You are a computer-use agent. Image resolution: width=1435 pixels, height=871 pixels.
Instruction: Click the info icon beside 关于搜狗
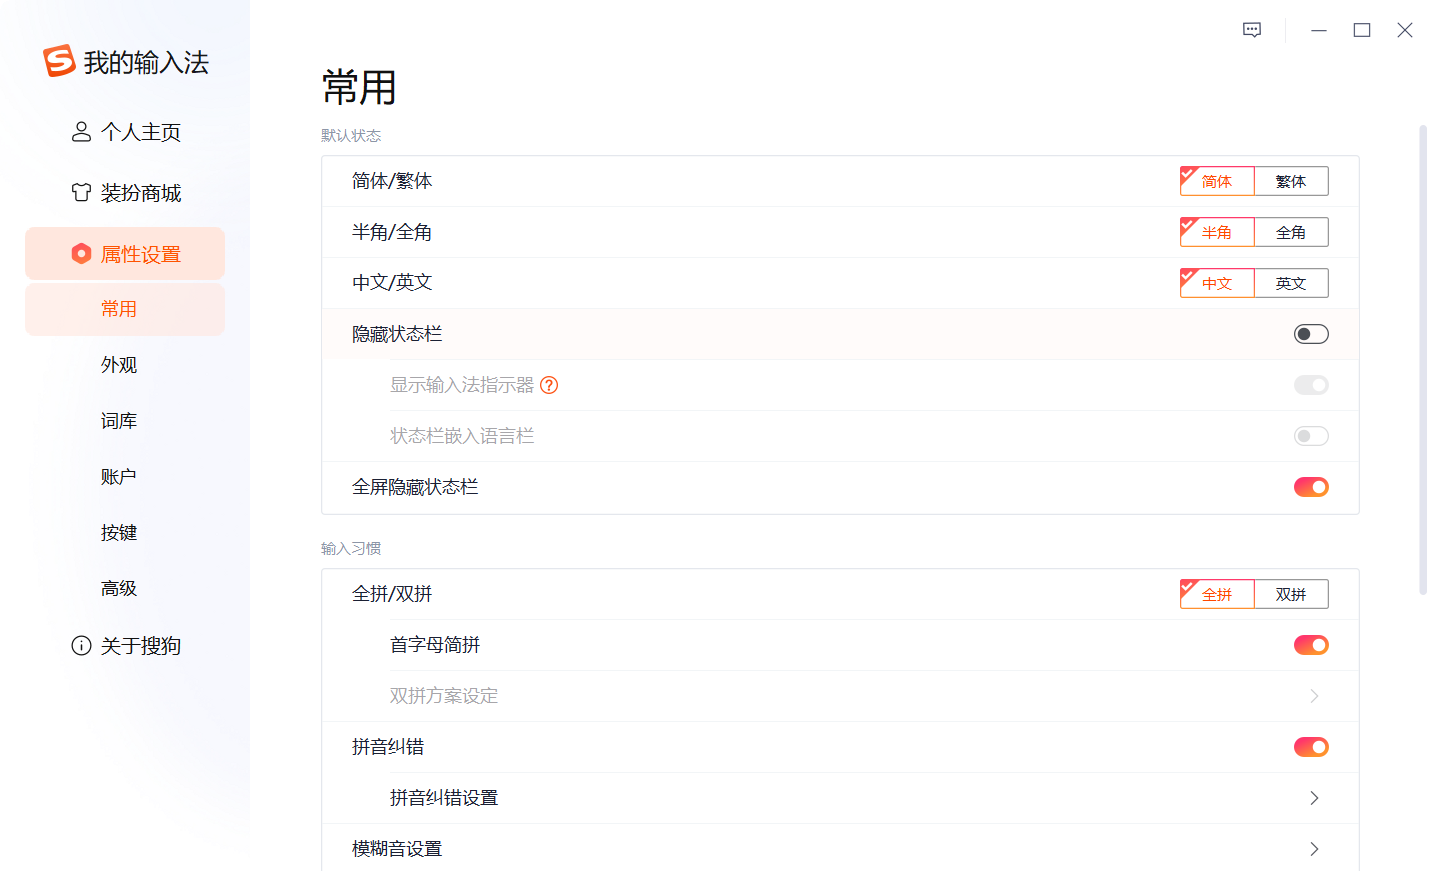tap(81, 646)
